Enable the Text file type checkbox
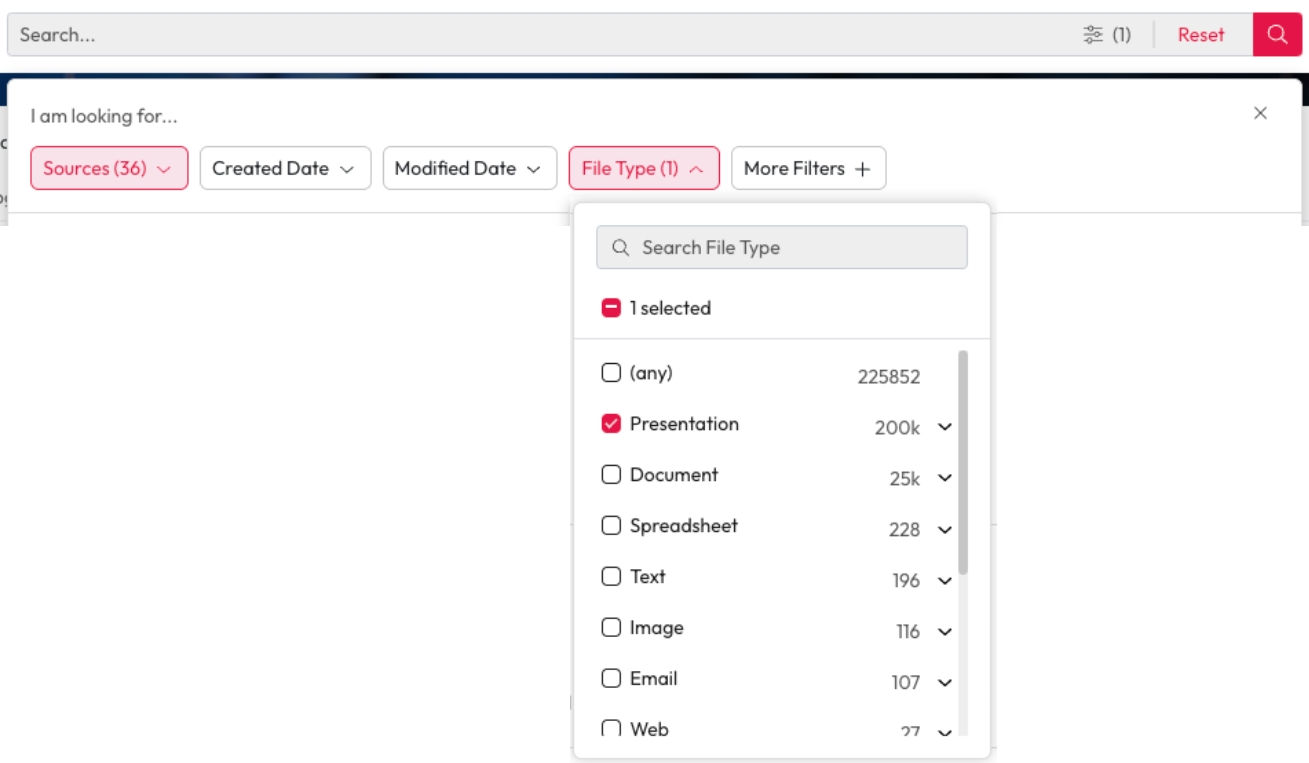This screenshot has width=1309, height=763. 611,577
